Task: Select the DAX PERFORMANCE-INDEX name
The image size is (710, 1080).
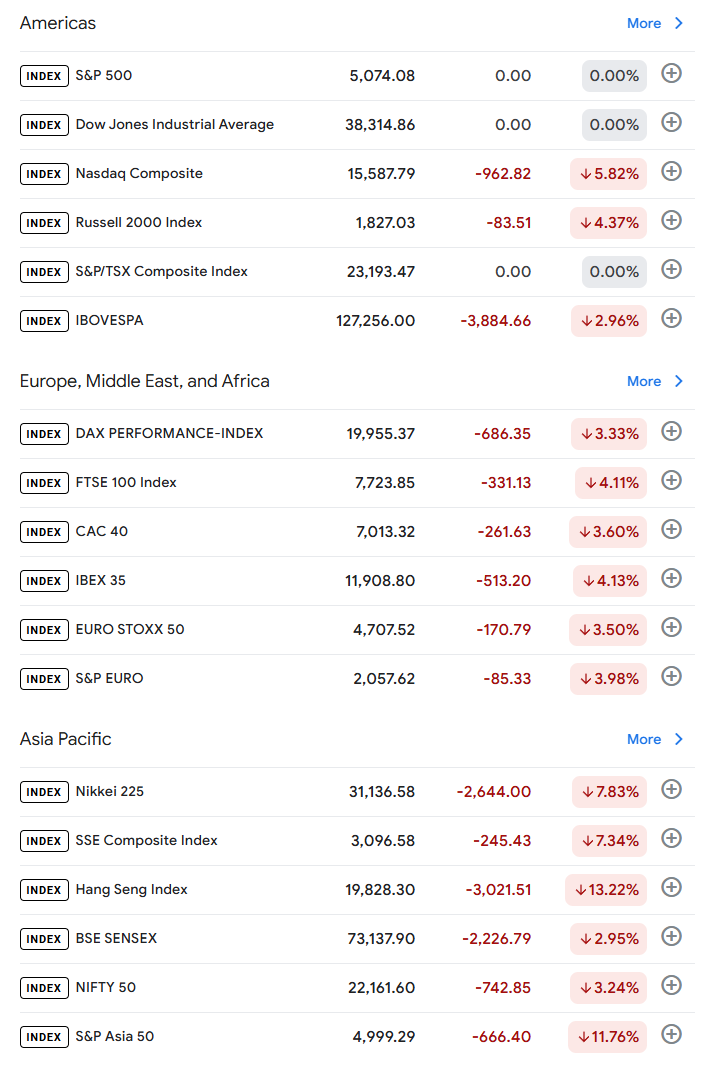Action: pos(169,433)
